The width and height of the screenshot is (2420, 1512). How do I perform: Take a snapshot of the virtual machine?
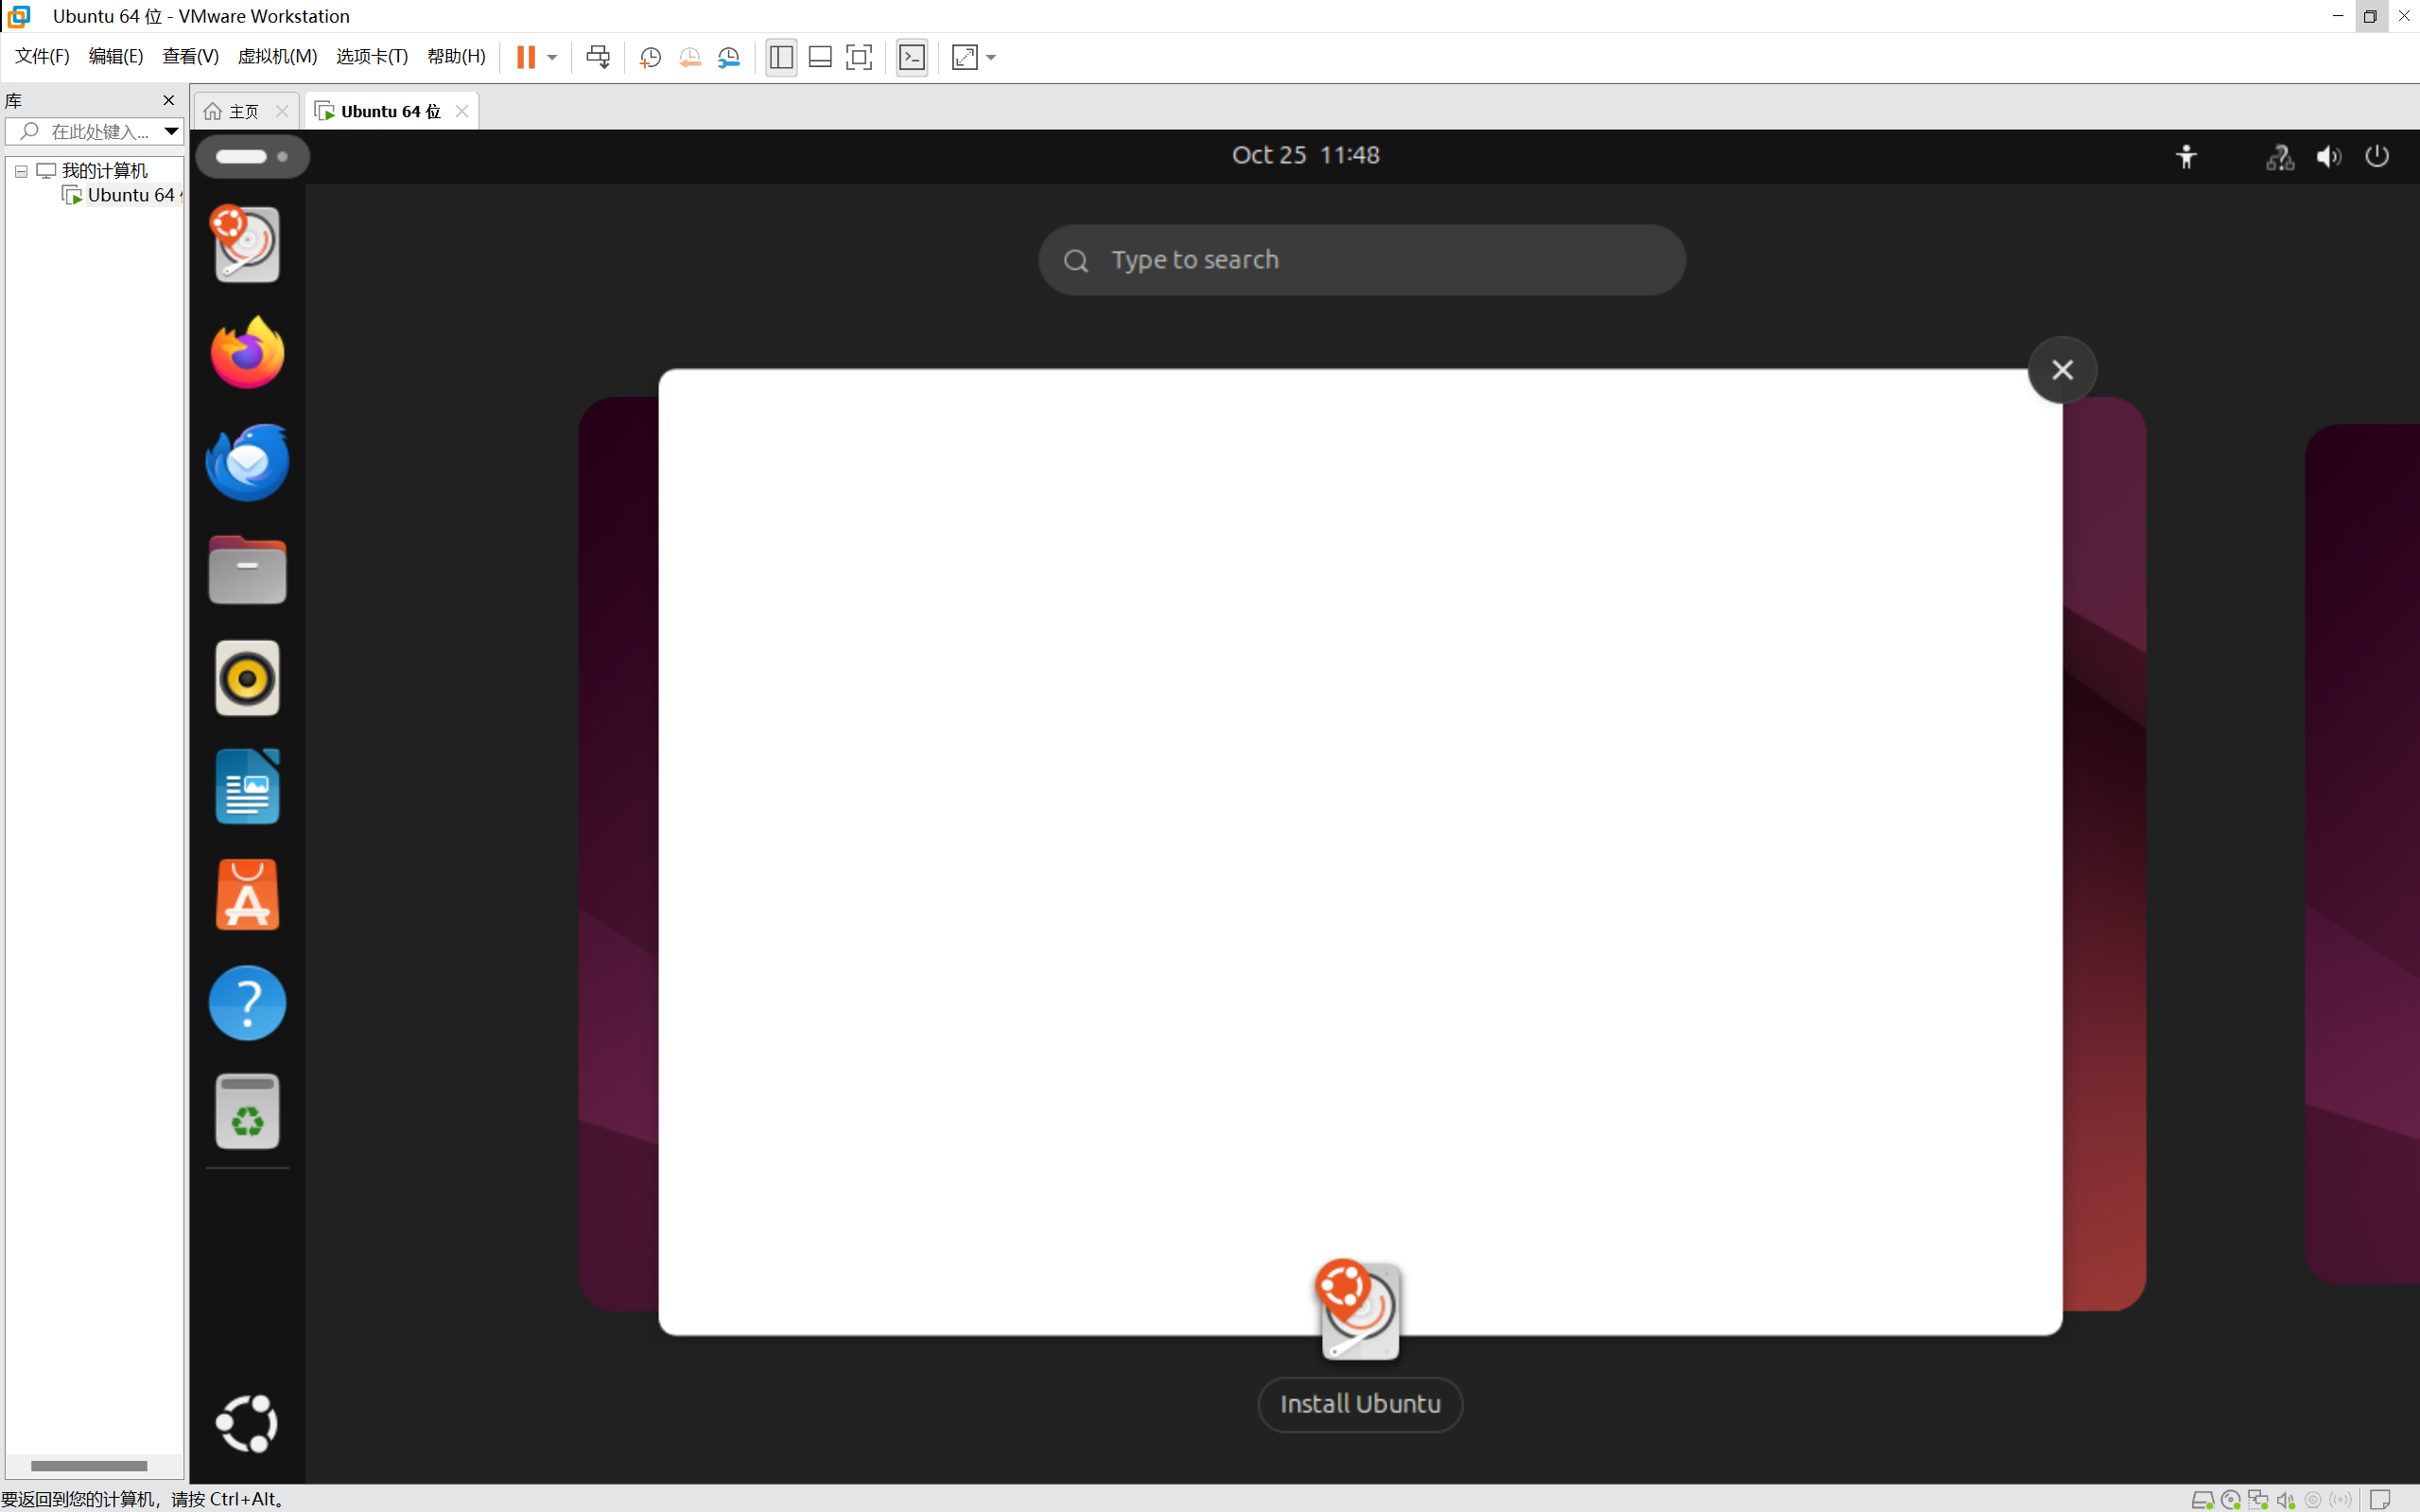650,57
